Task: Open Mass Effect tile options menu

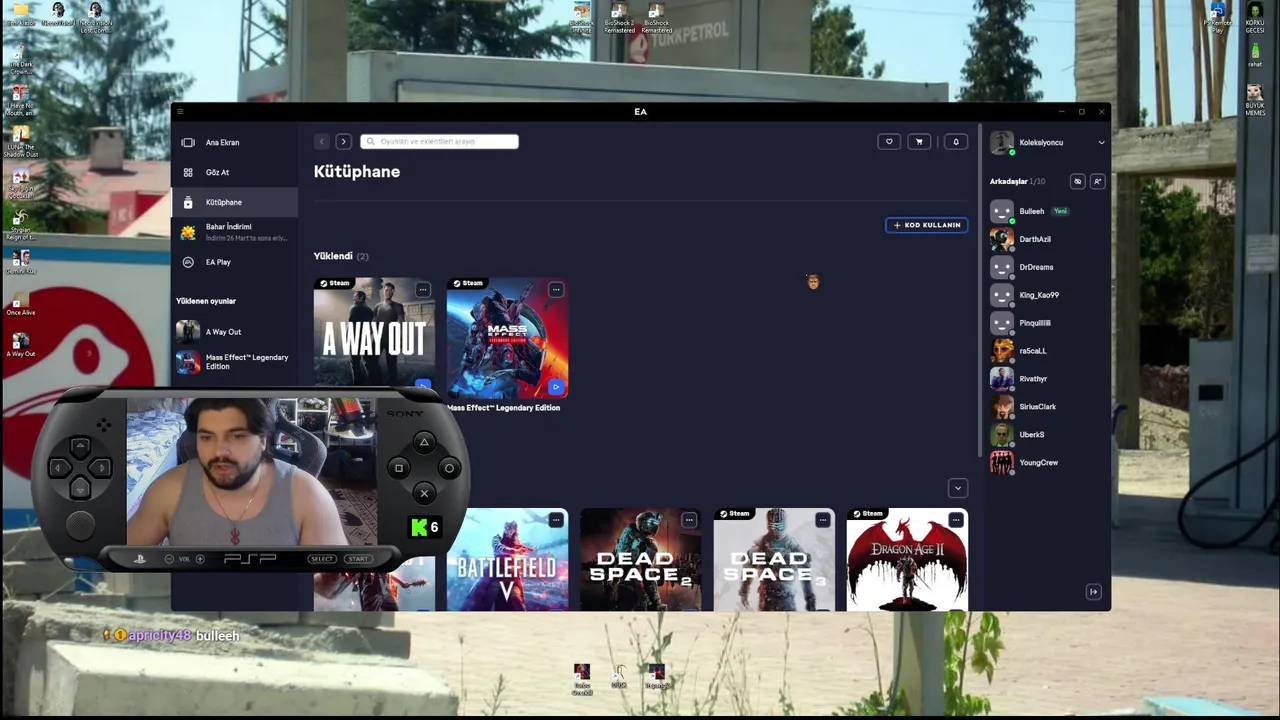Action: [x=556, y=290]
